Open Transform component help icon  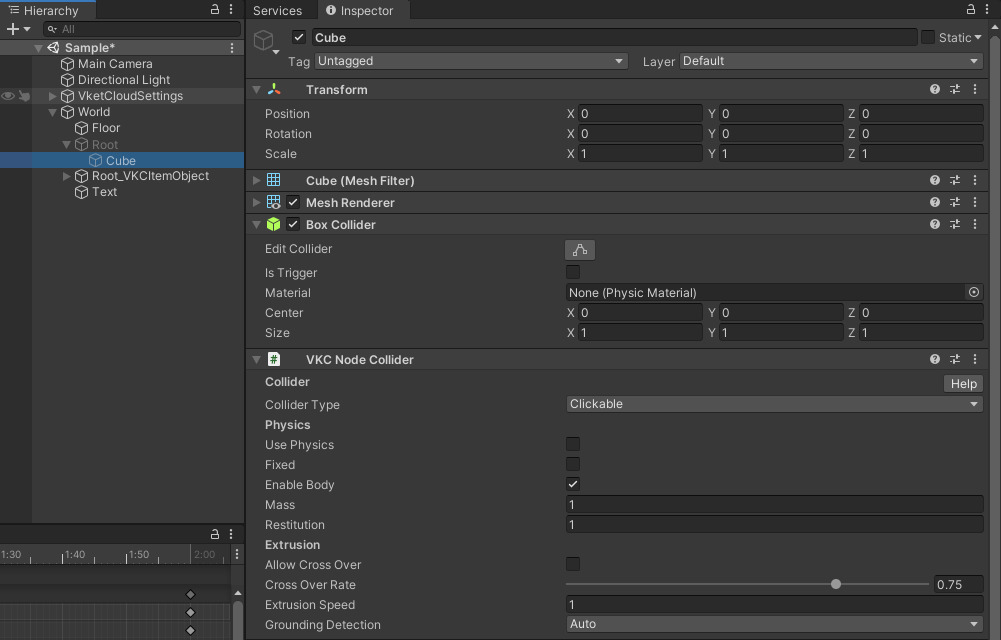[935, 90]
